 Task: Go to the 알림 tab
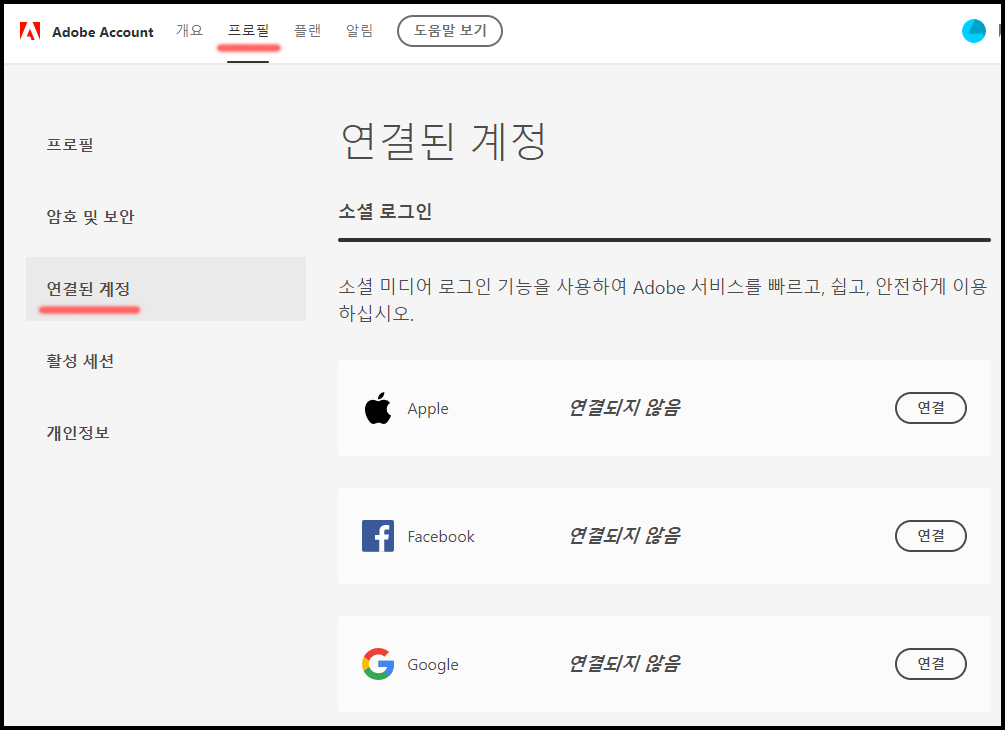pos(359,30)
